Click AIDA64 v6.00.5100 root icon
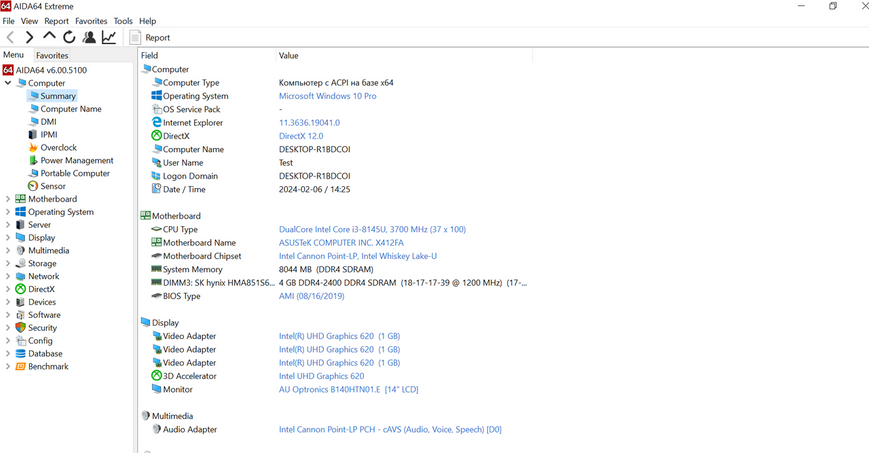This screenshot has height=453, width=869. (x=8, y=70)
